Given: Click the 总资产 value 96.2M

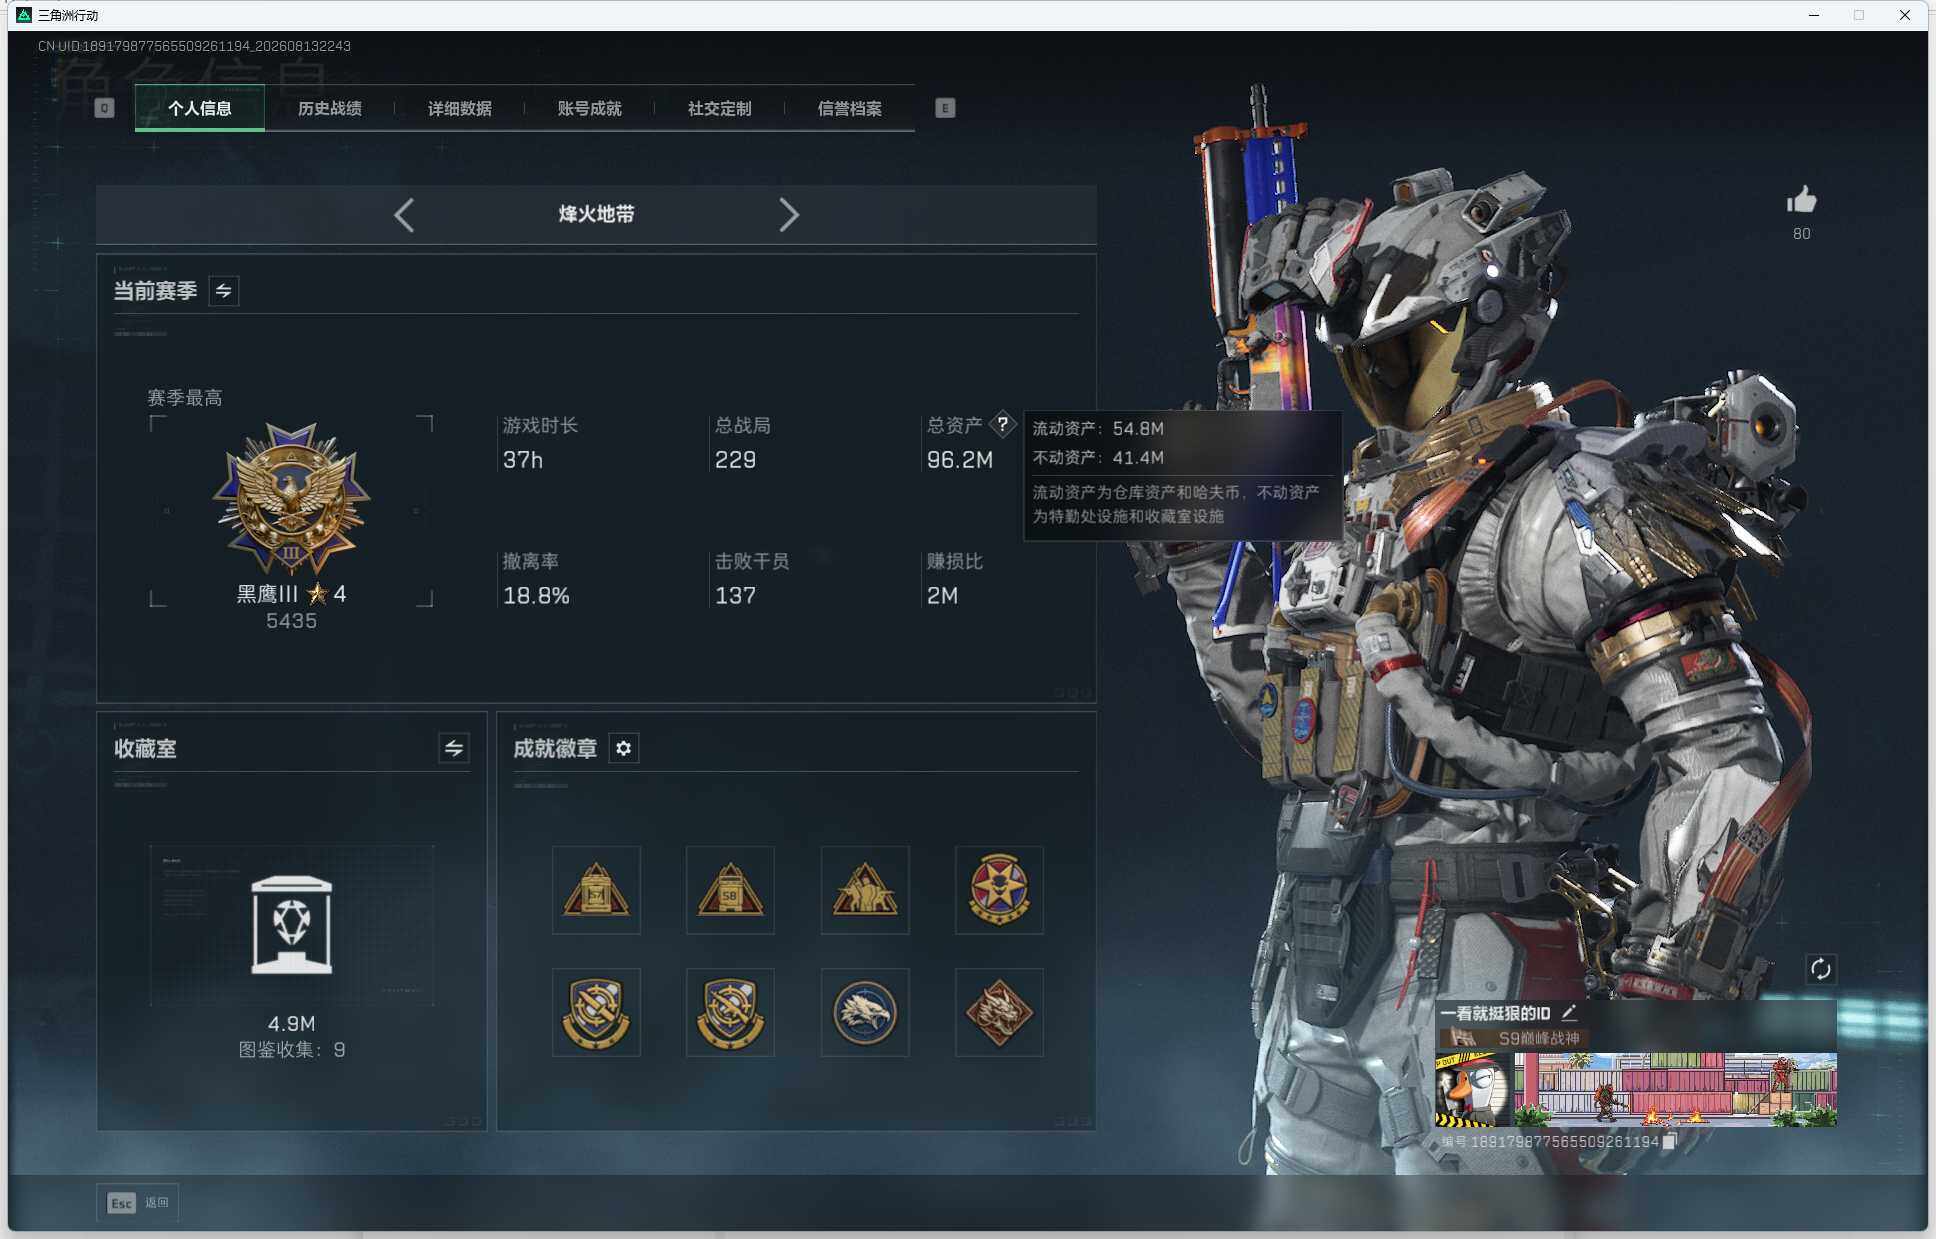Looking at the screenshot, I should (x=960, y=460).
